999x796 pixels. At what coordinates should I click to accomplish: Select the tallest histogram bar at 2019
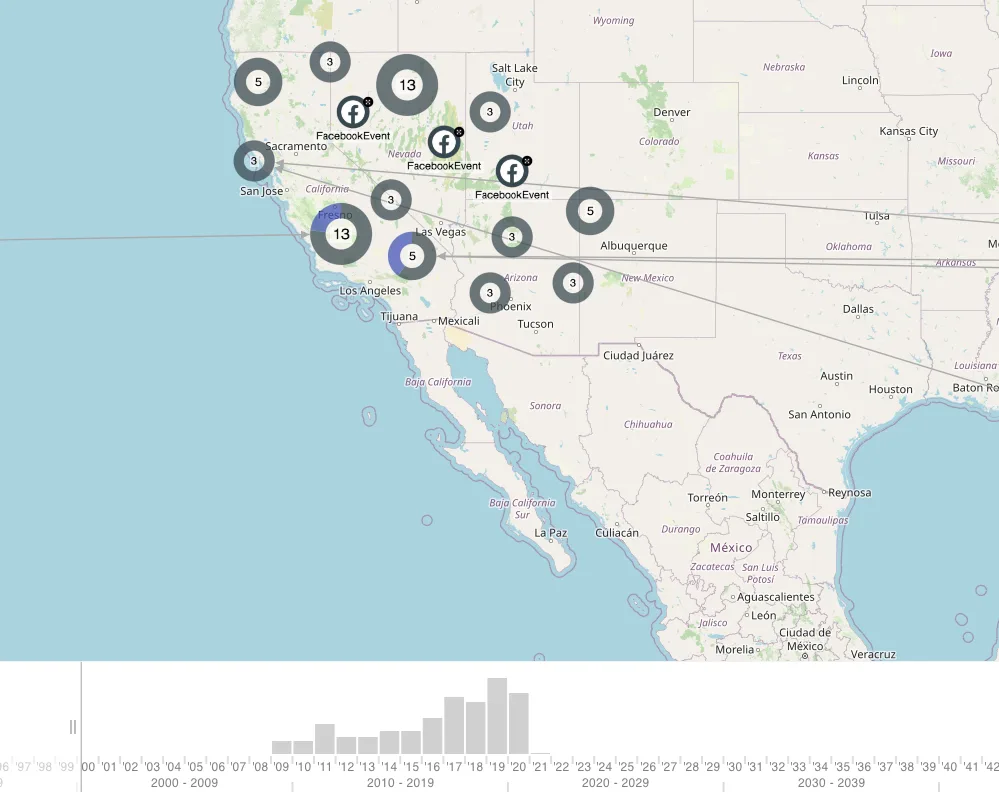497,716
